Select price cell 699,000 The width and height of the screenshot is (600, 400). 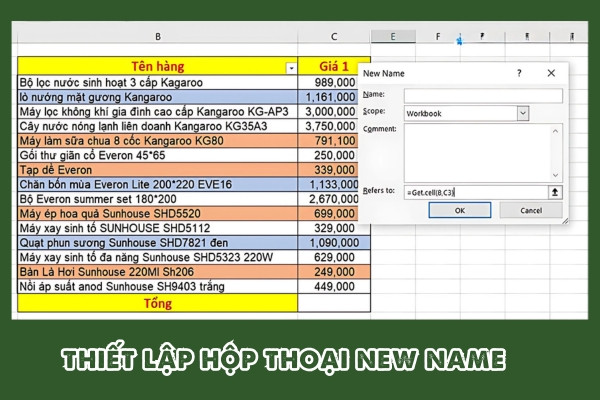(x=328, y=213)
